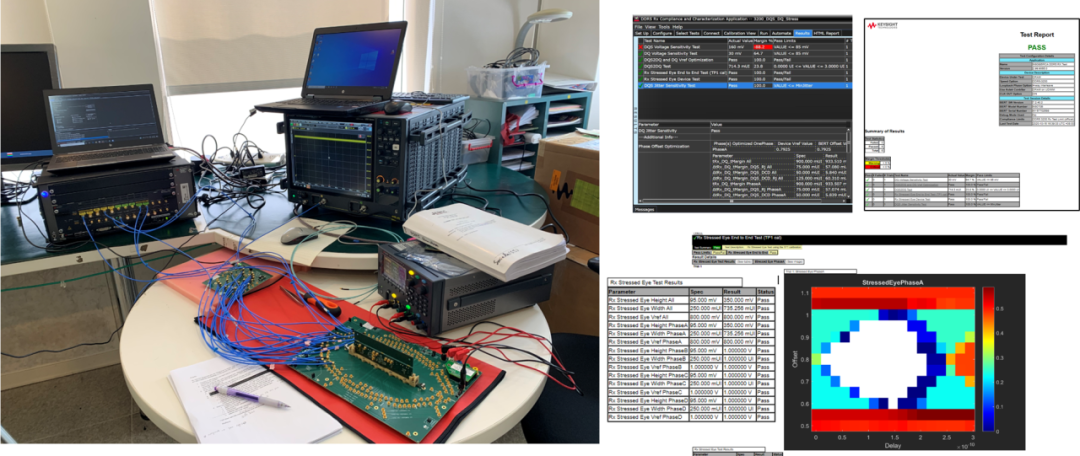The width and height of the screenshot is (1080, 456).
Task: Click the parameter panel vertical scrollbar
Action: click(848, 163)
